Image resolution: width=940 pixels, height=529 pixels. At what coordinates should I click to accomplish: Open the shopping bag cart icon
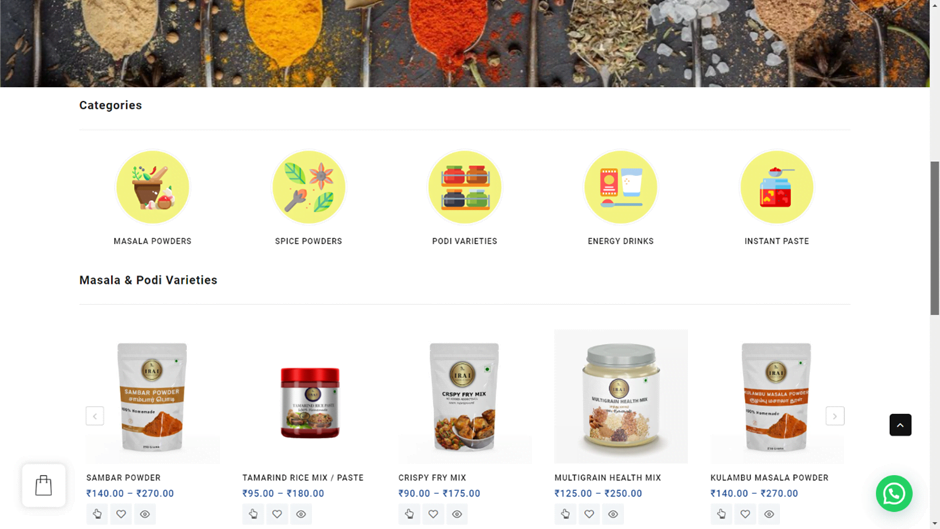pos(44,485)
